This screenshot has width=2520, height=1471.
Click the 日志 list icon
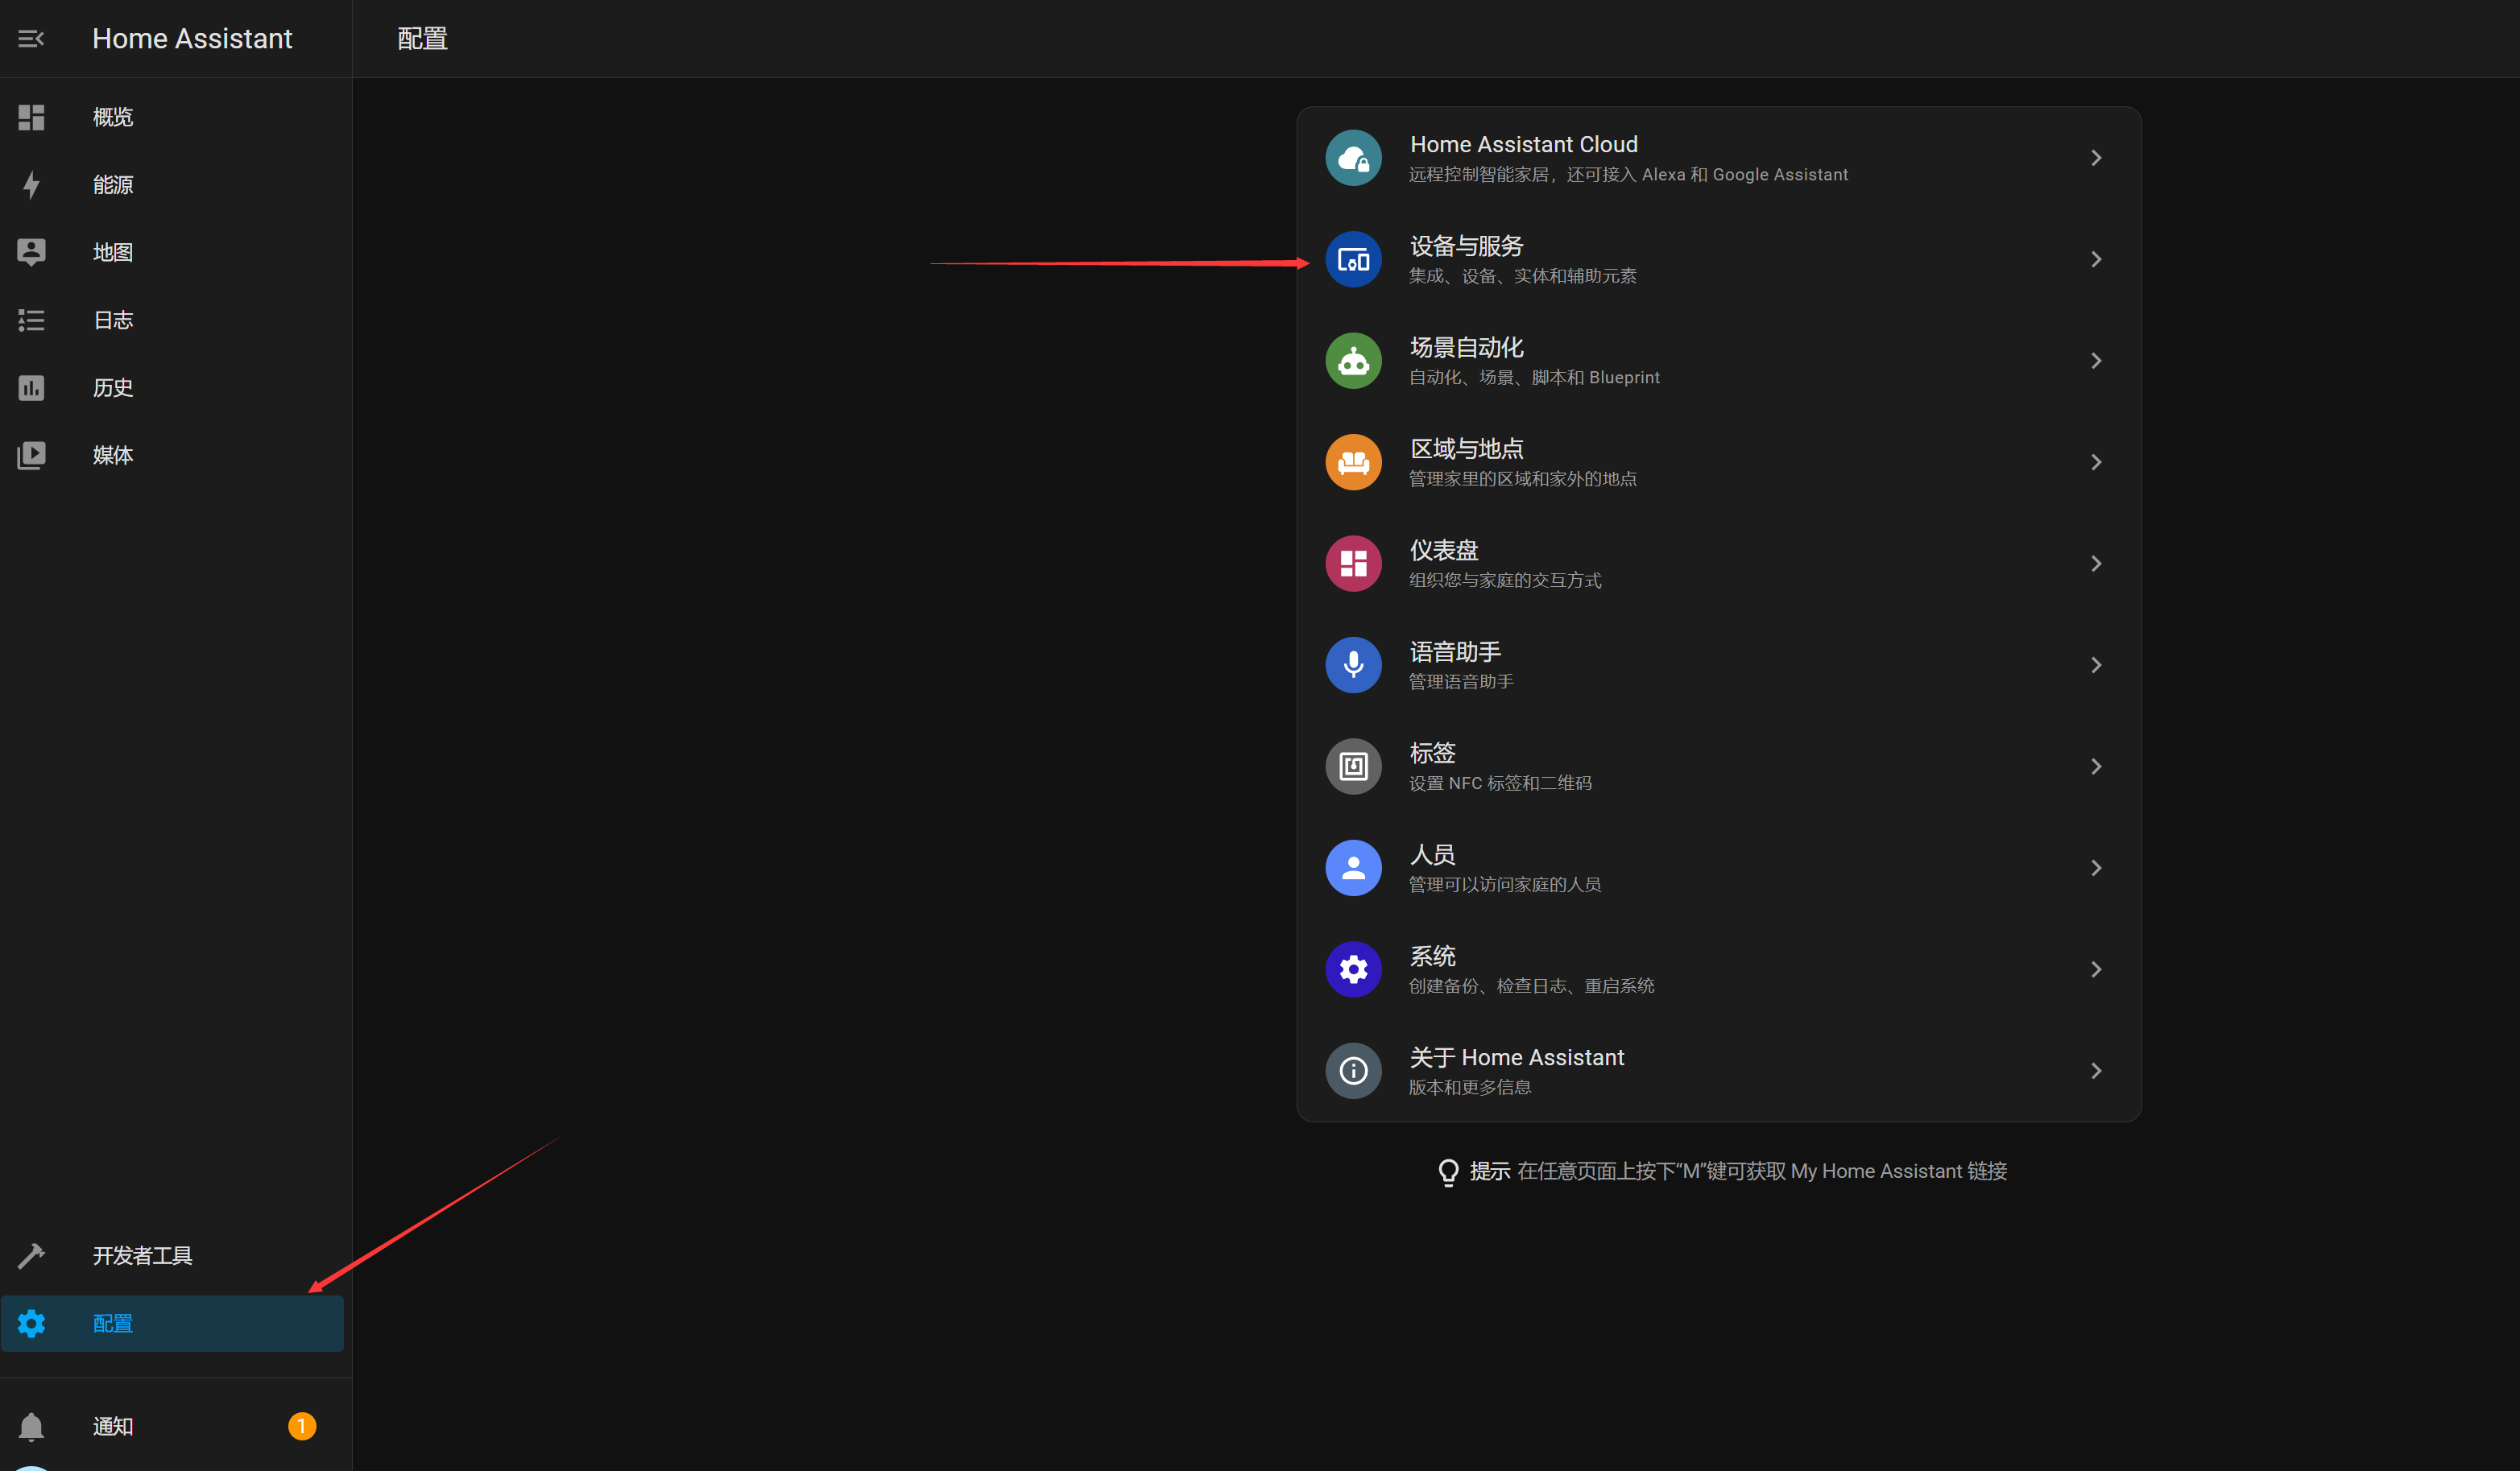(x=31, y=320)
